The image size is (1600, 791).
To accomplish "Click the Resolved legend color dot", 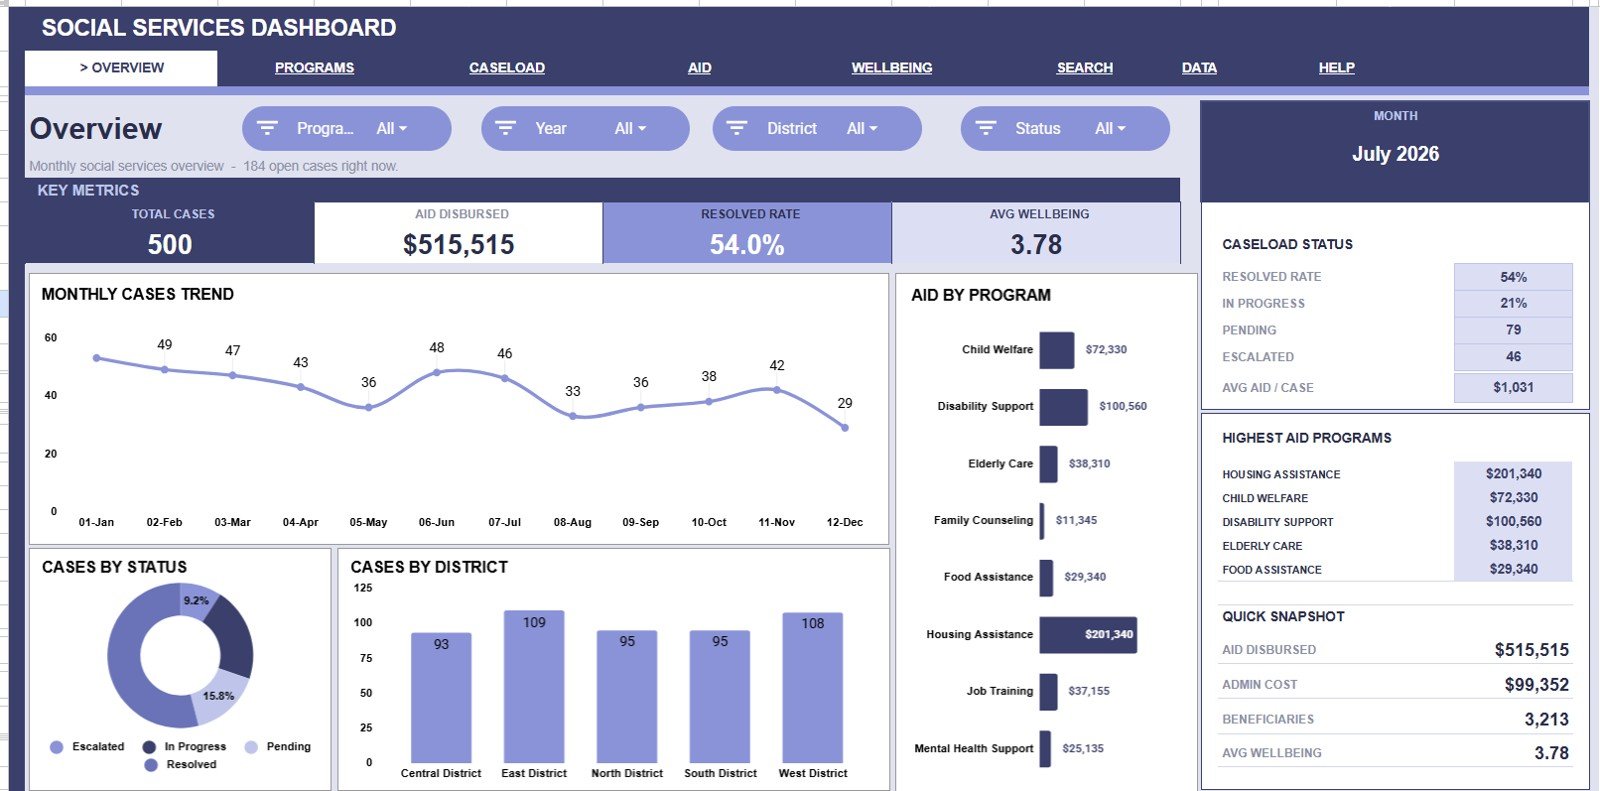I will 151,765.
